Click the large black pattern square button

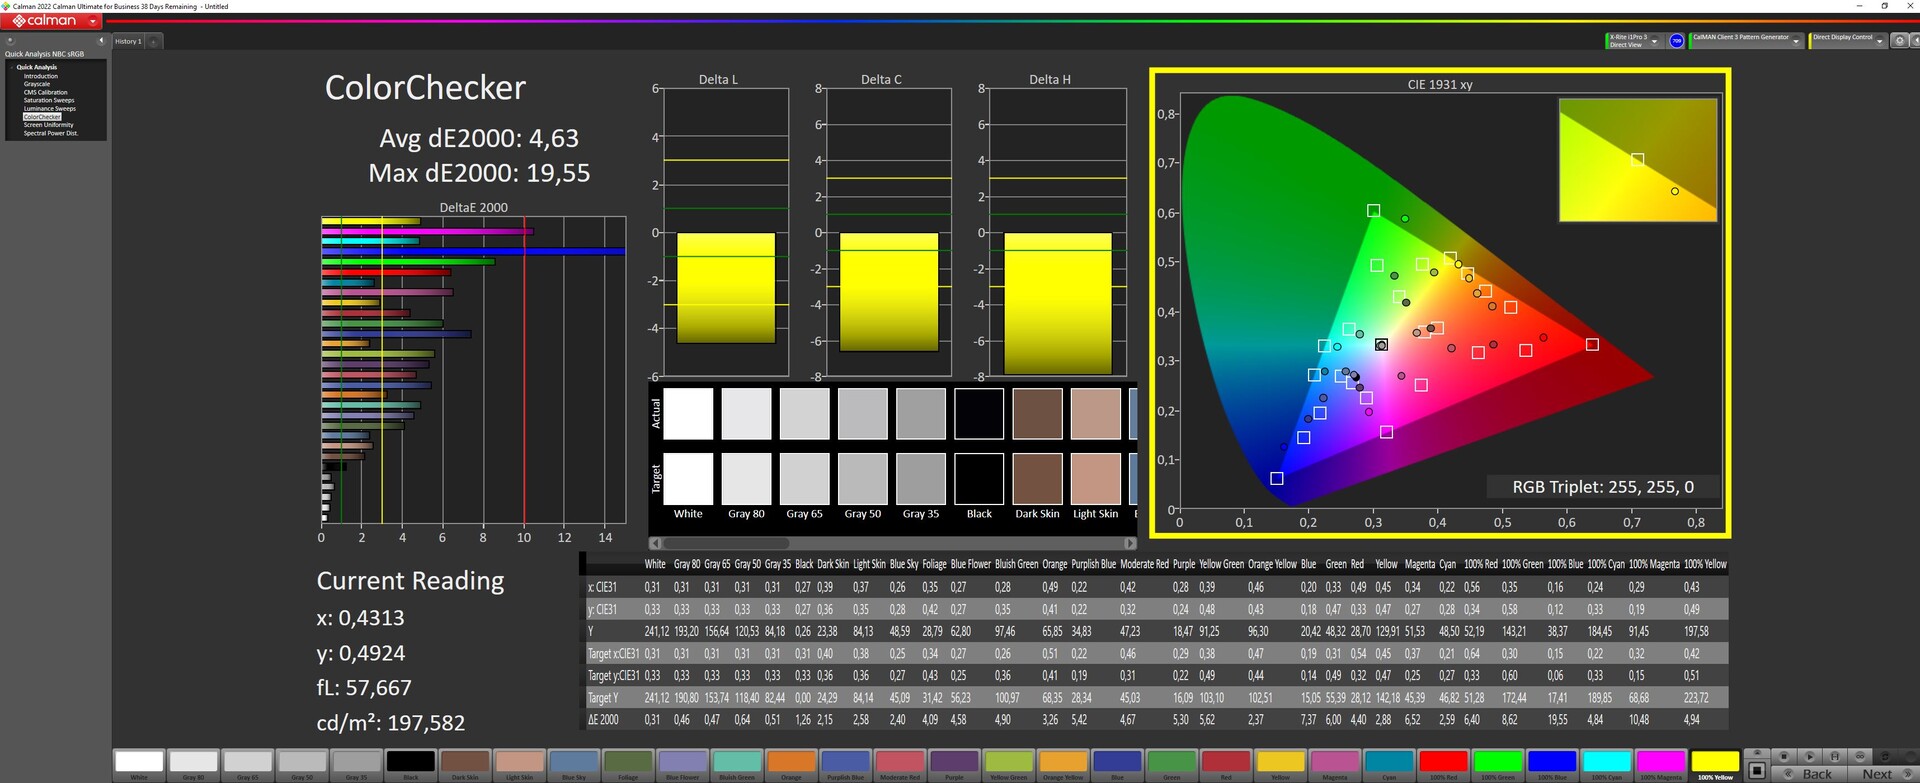(x=1757, y=770)
